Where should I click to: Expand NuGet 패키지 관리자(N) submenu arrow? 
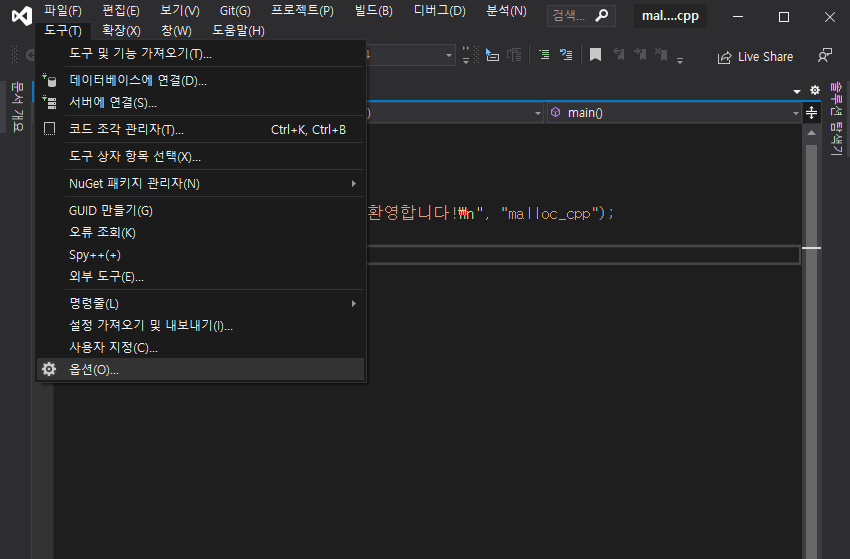click(x=353, y=183)
